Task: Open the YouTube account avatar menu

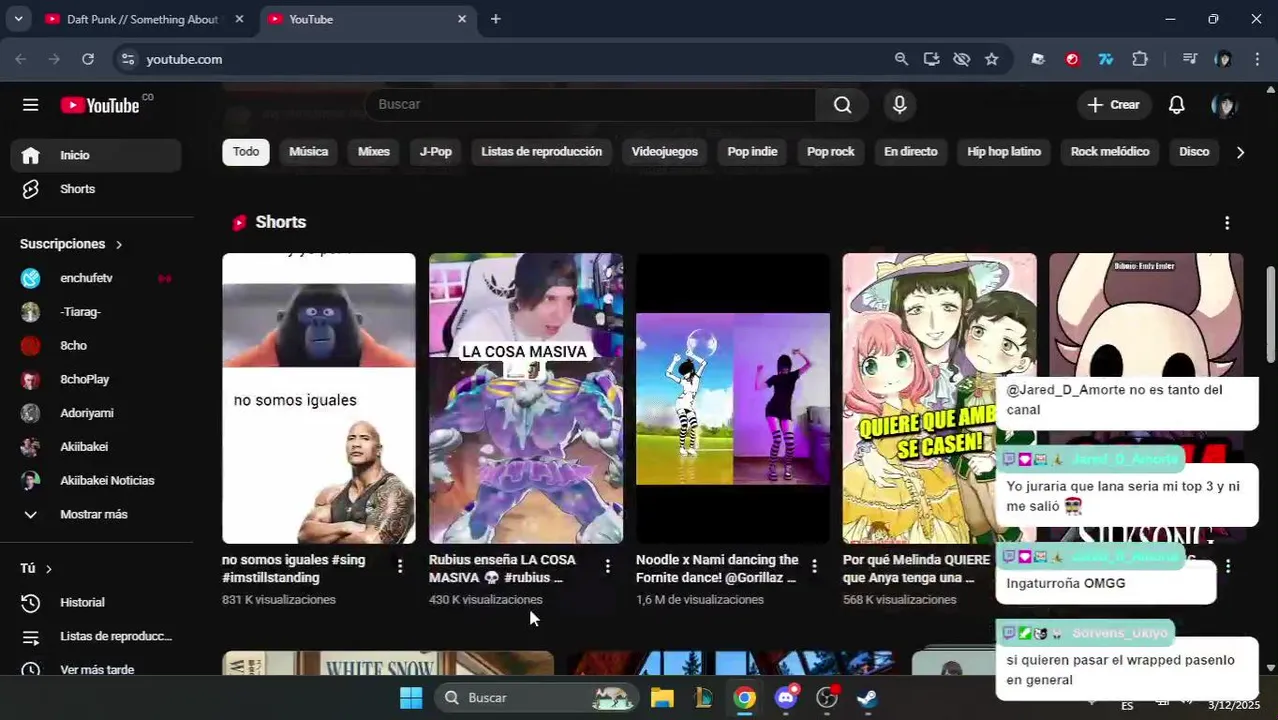Action: coord(1224,105)
